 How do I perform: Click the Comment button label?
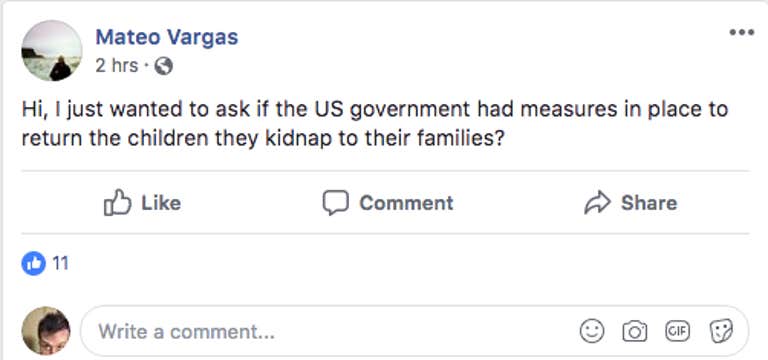click(x=406, y=203)
